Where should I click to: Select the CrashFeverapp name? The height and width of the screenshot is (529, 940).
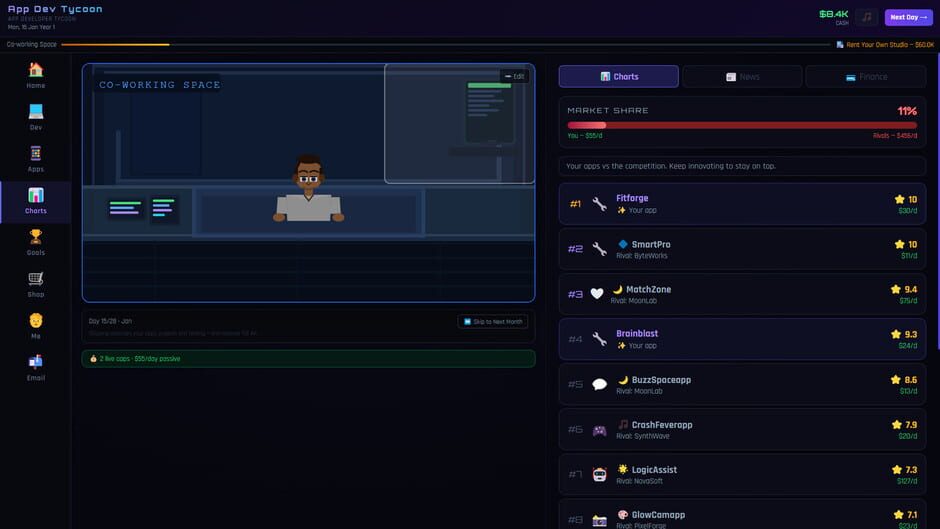click(662, 425)
